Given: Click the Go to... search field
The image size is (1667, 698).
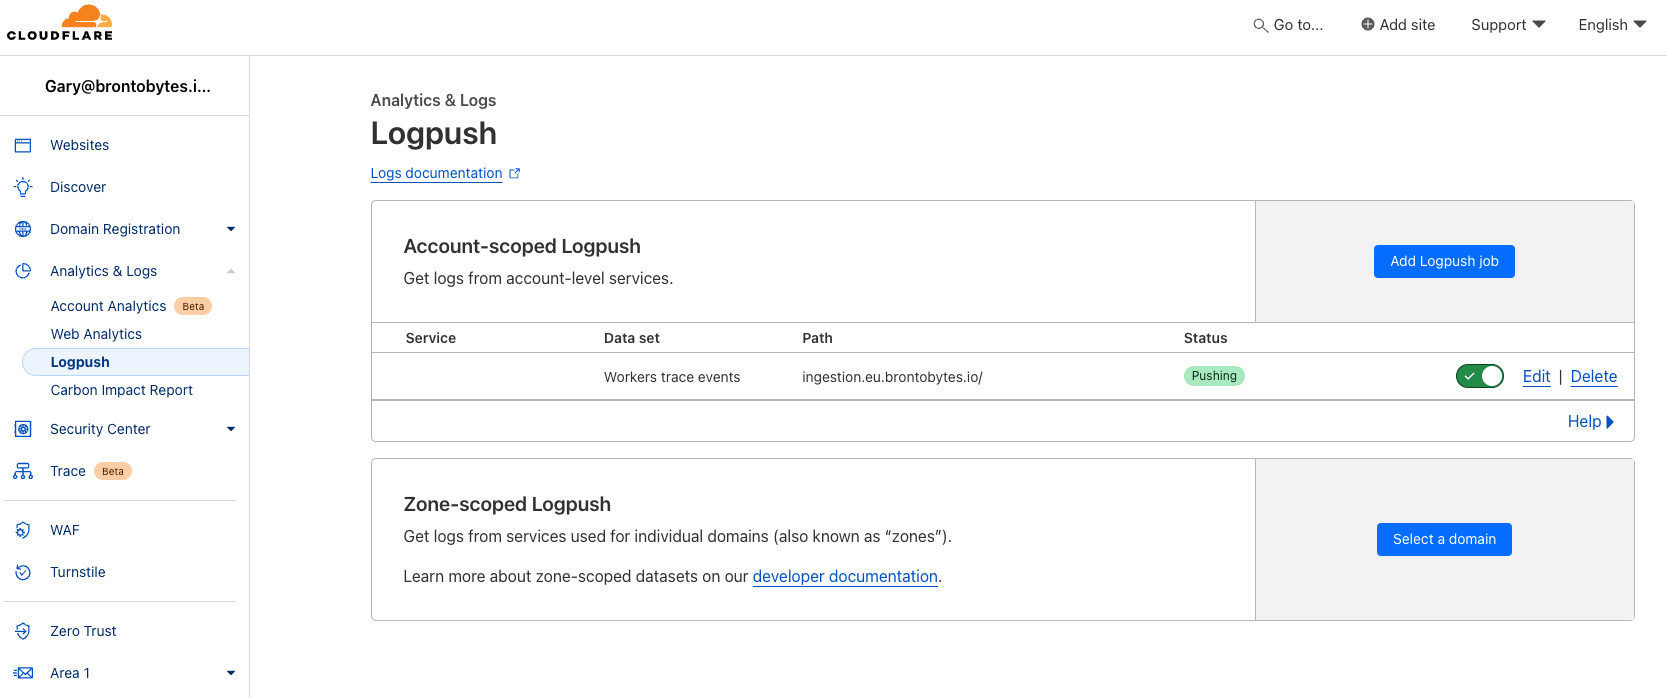Looking at the screenshot, I should pos(1288,25).
